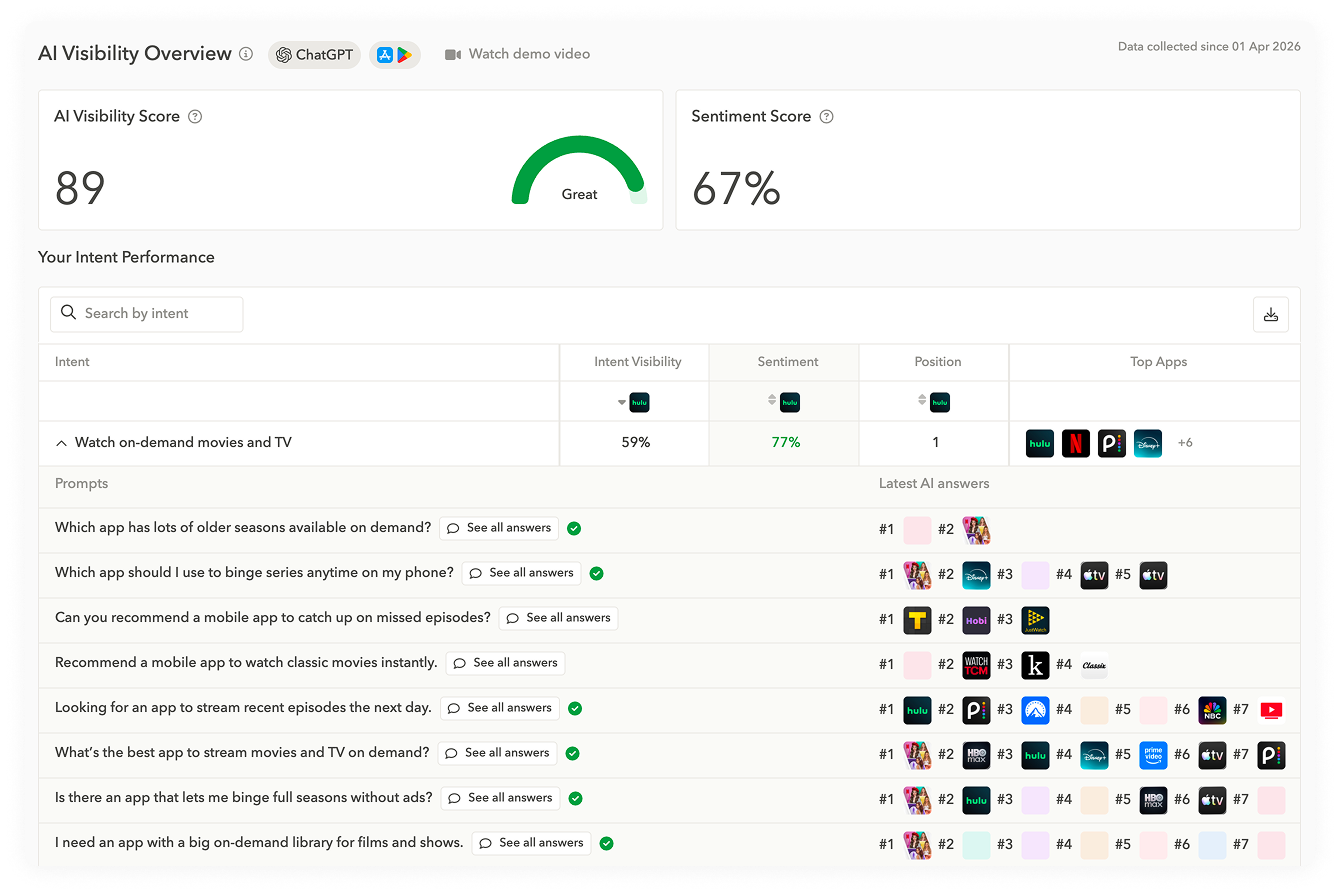This screenshot has width=1340, height=895.
Task: See all answers for classic movies prompt
Action: (x=505, y=663)
